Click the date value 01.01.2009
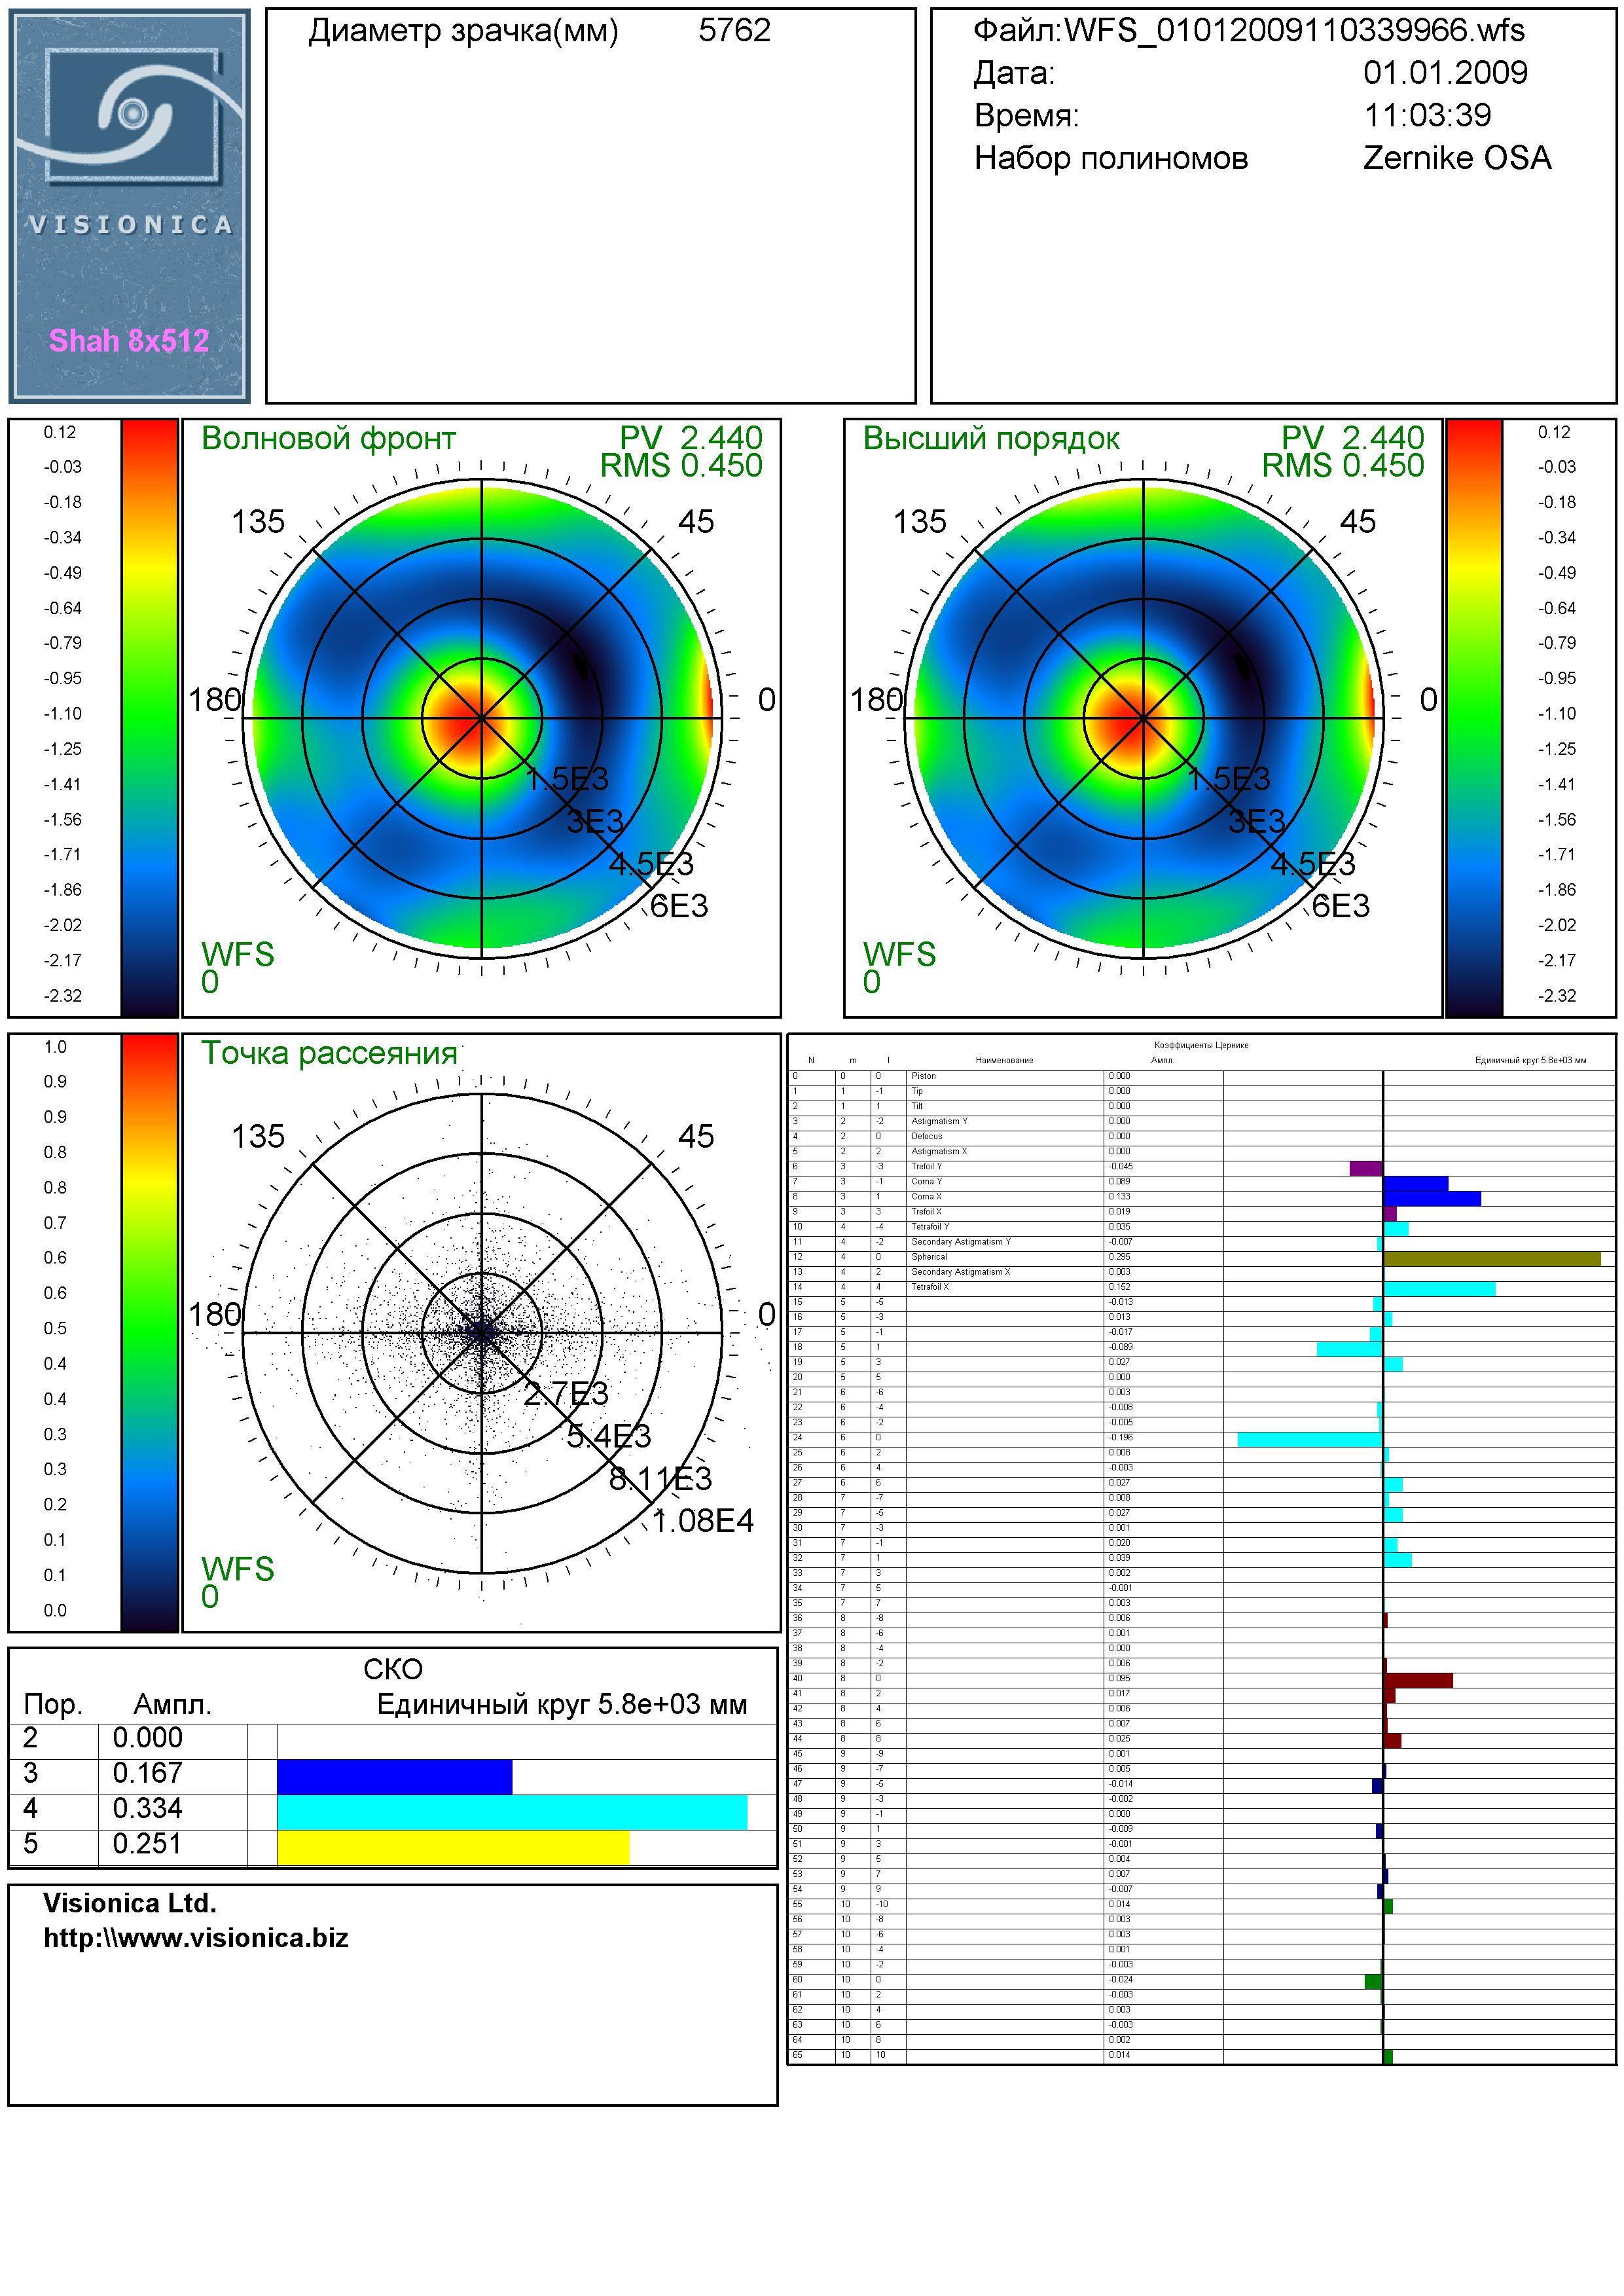This screenshot has height=2296, width=1624. 1445,73
